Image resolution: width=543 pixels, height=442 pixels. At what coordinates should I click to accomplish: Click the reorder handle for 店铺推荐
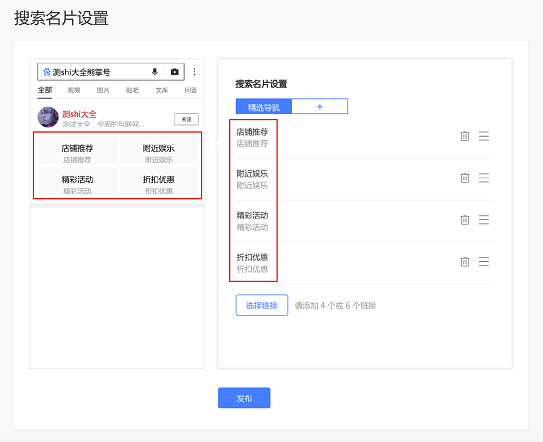(484, 136)
